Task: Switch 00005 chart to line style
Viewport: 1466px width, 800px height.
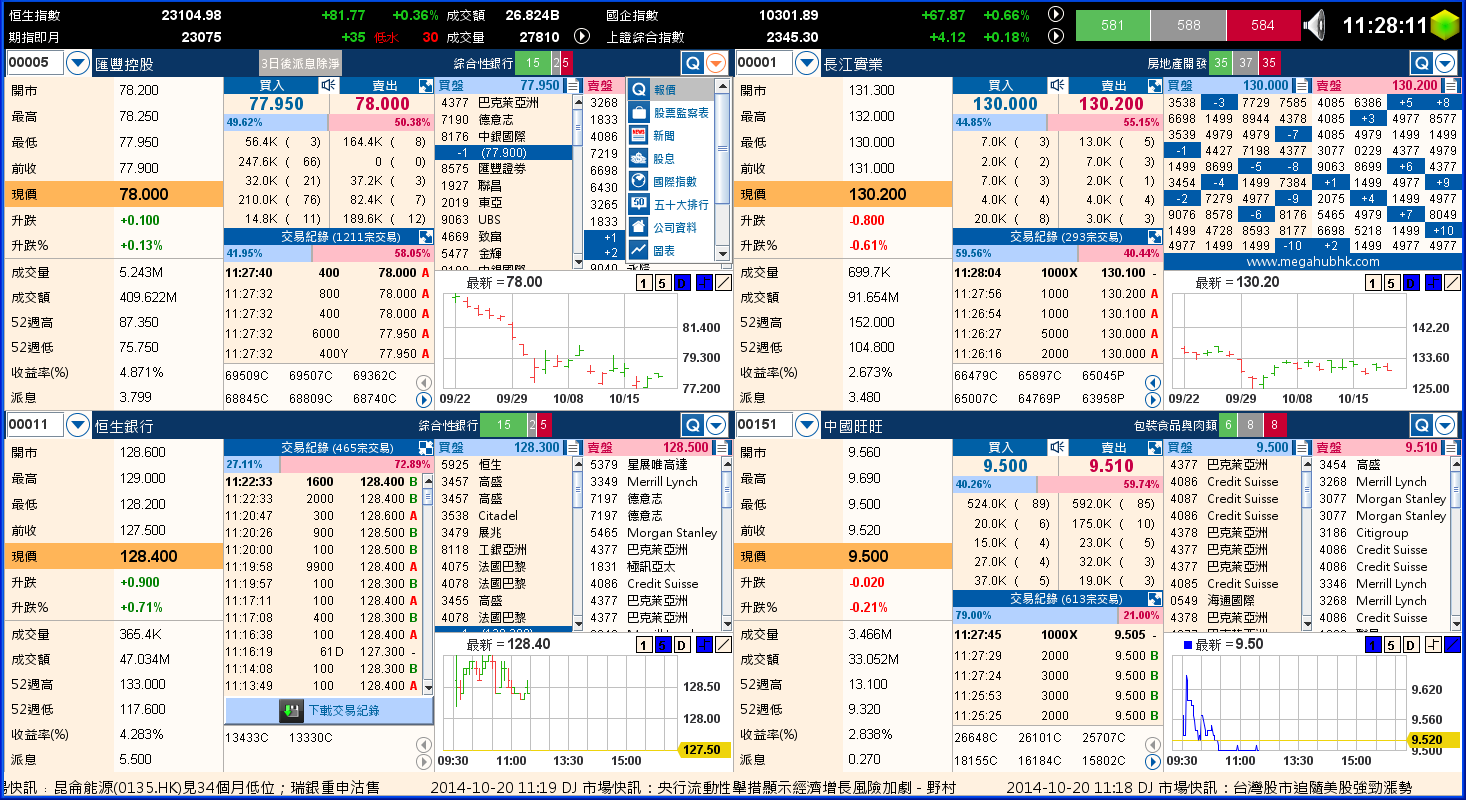Action: coord(723,283)
